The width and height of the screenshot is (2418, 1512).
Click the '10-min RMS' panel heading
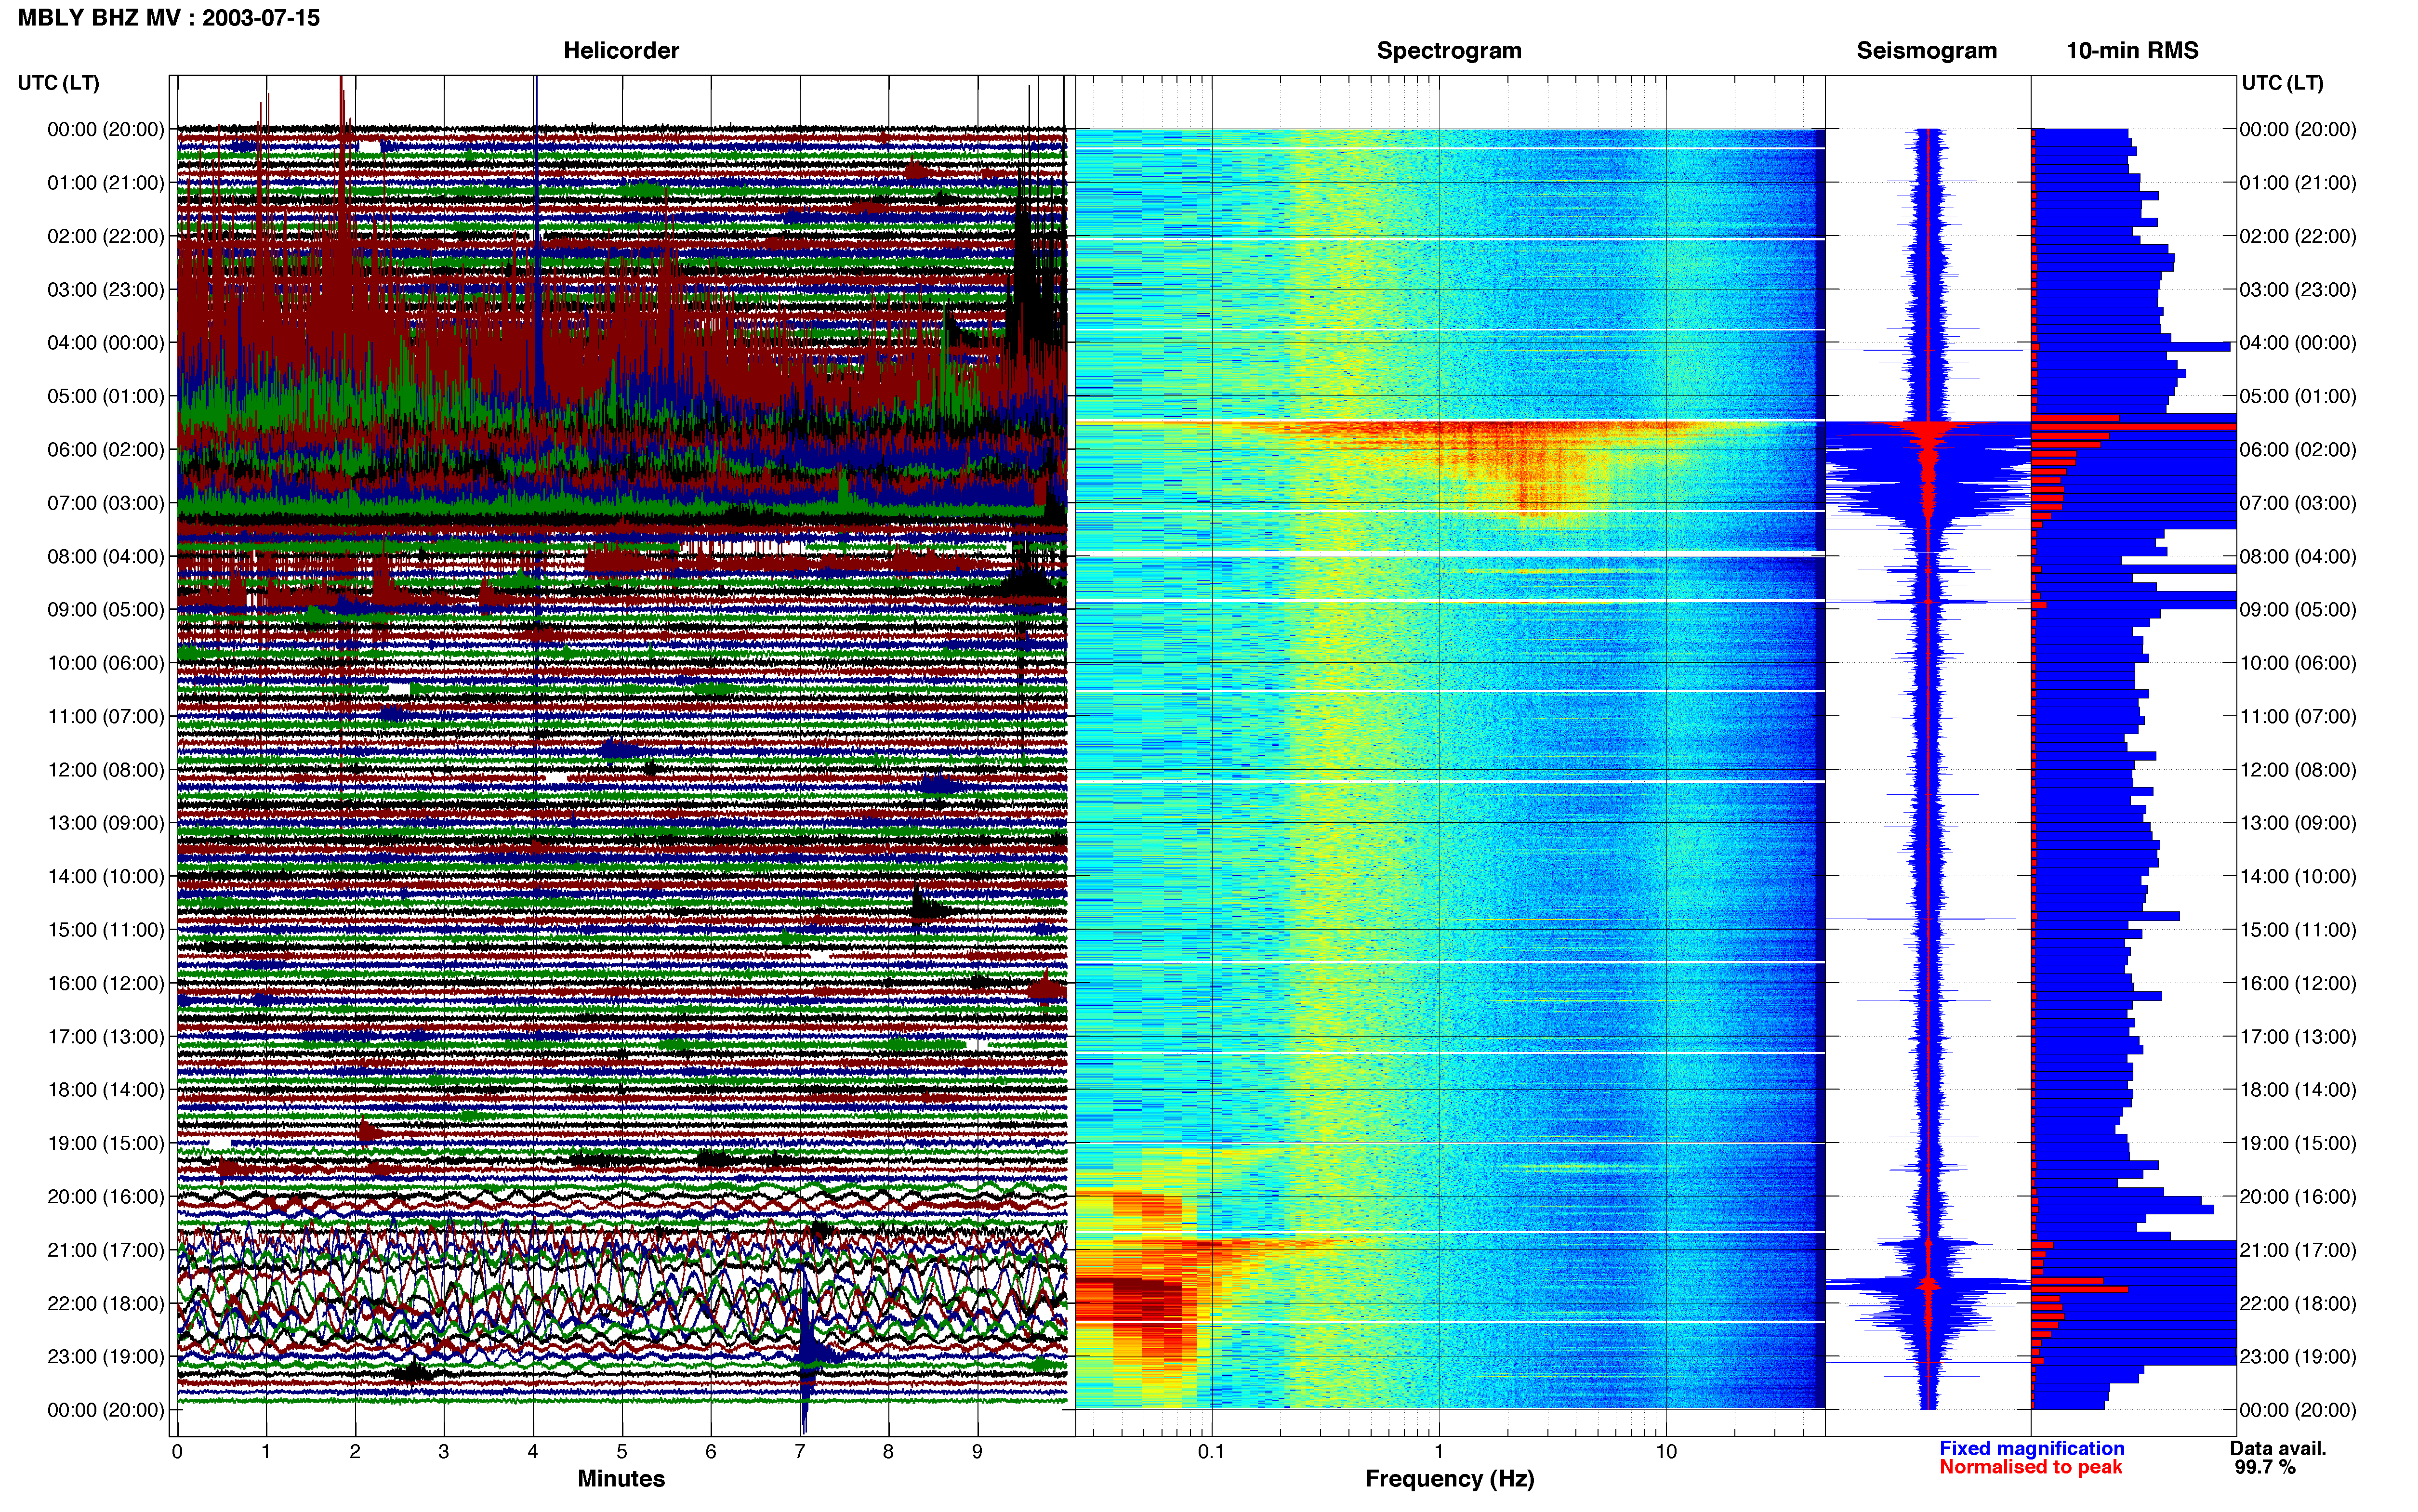(2132, 51)
